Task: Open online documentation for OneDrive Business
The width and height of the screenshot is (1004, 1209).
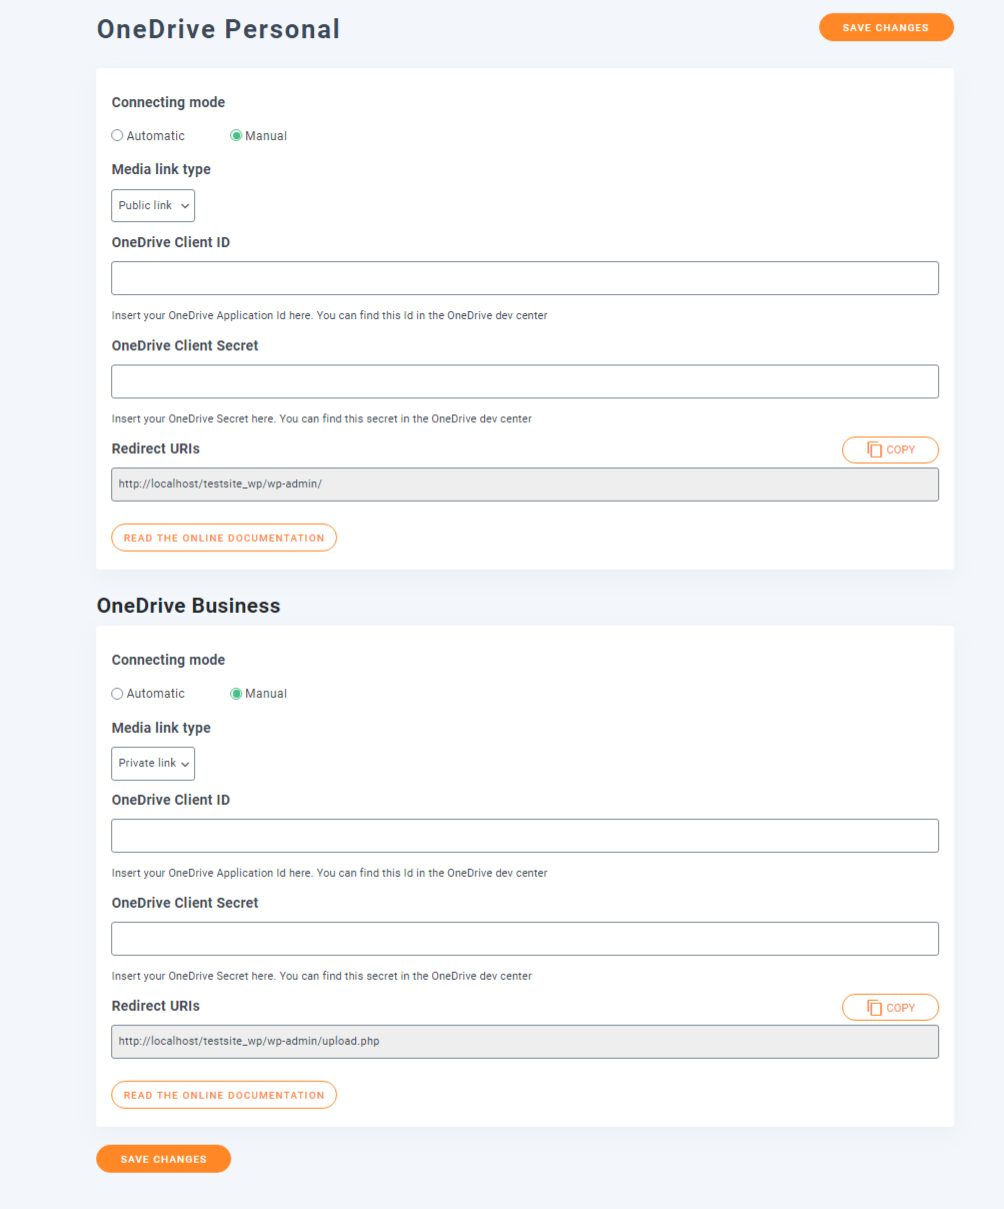Action: pos(224,1095)
